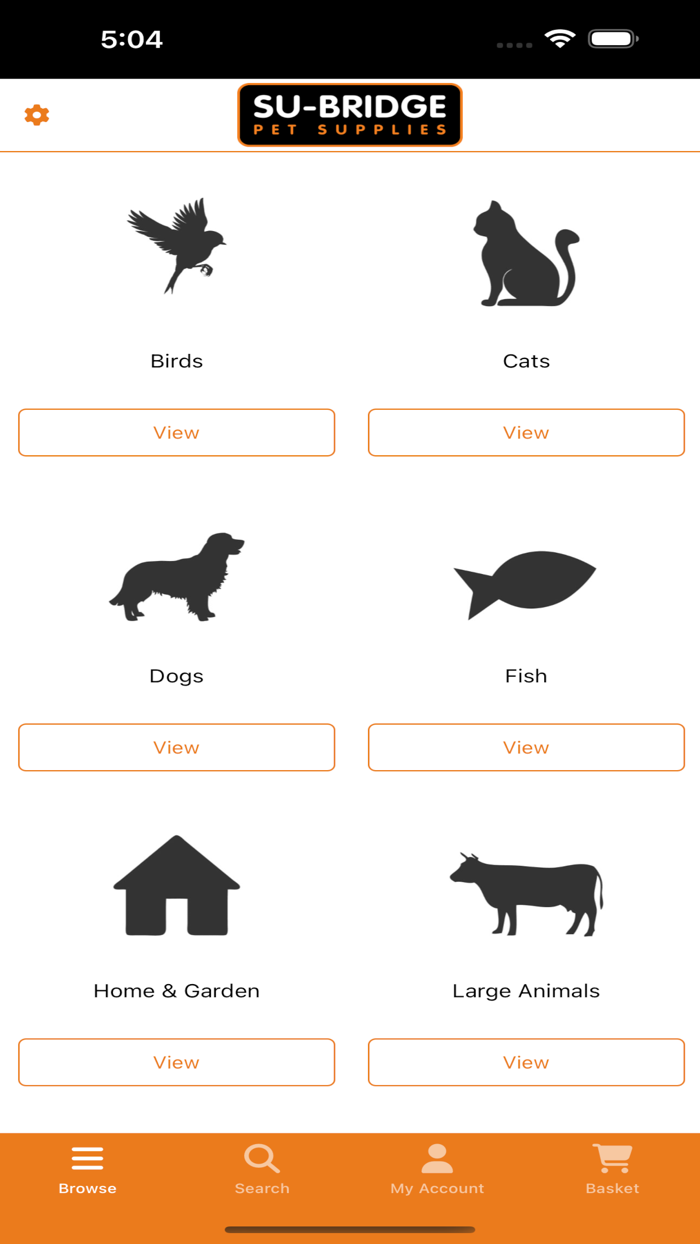
Task: View the Birds category
Action: pos(176,432)
